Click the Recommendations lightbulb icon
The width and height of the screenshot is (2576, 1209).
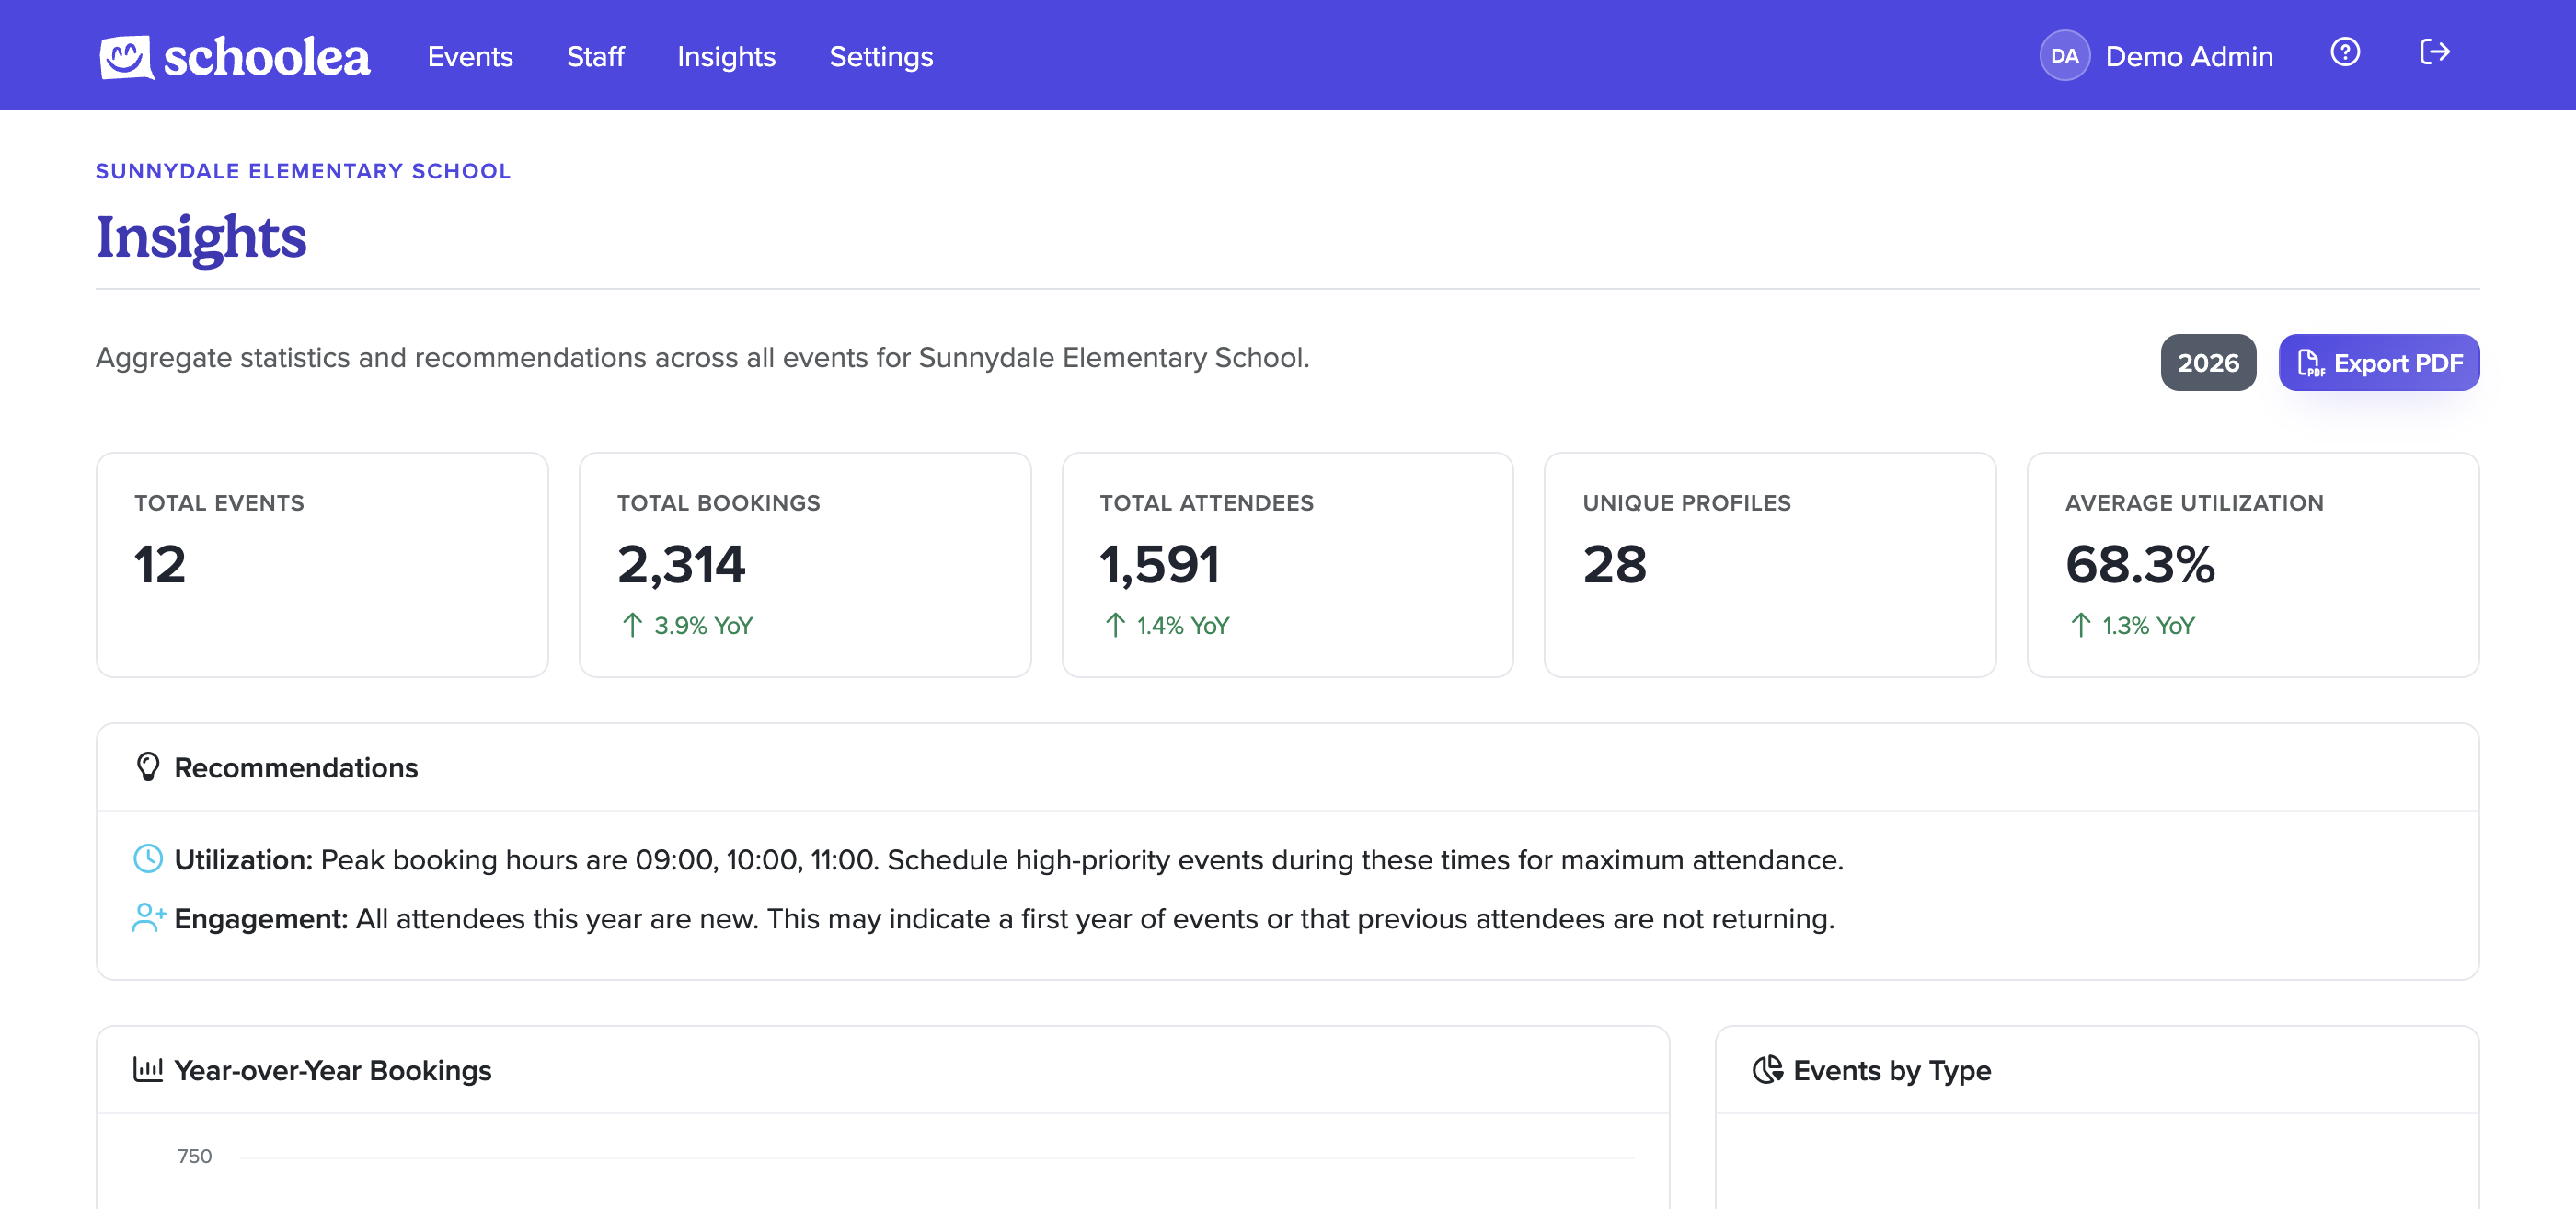click(148, 767)
